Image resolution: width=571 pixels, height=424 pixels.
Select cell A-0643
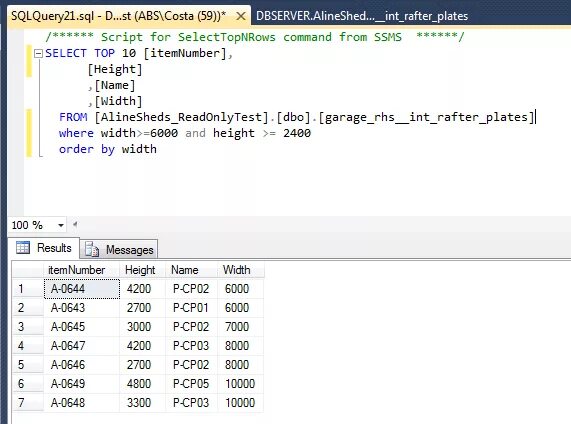(82, 308)
